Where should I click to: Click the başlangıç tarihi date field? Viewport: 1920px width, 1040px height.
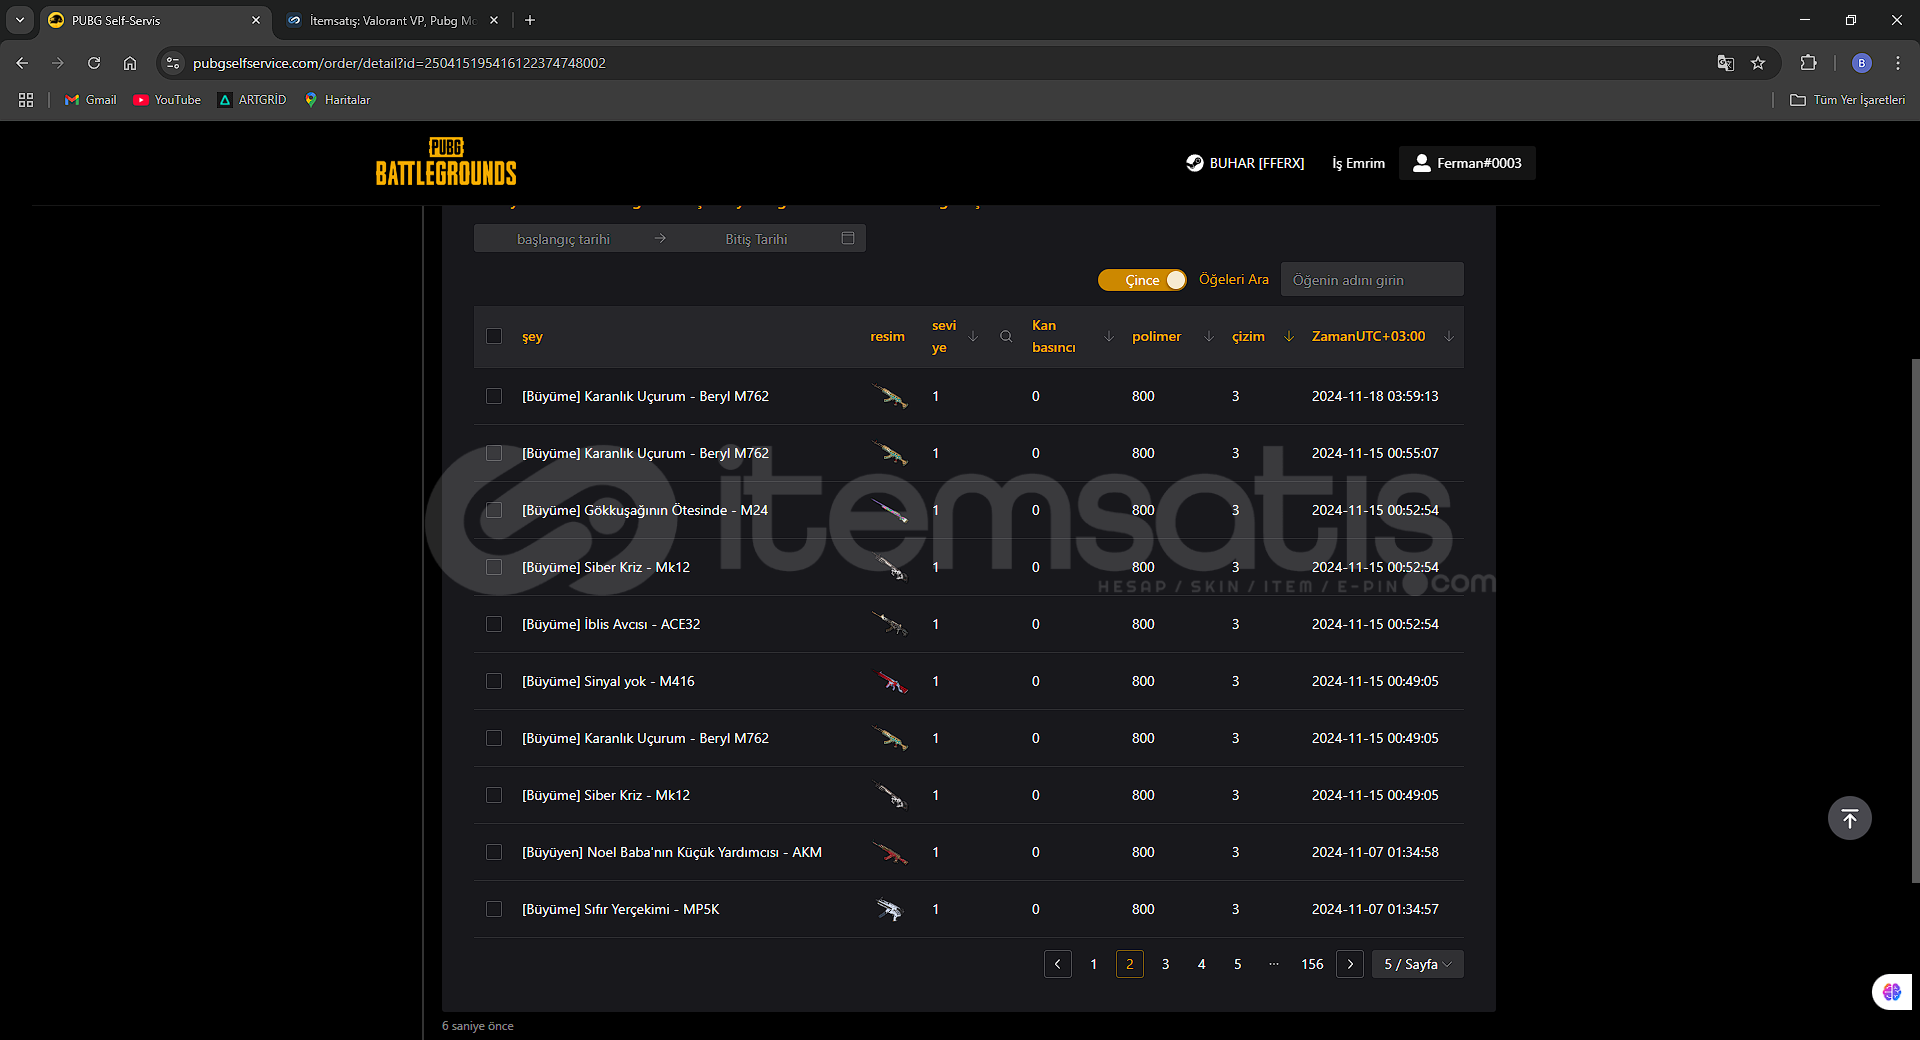coord(563,239)
